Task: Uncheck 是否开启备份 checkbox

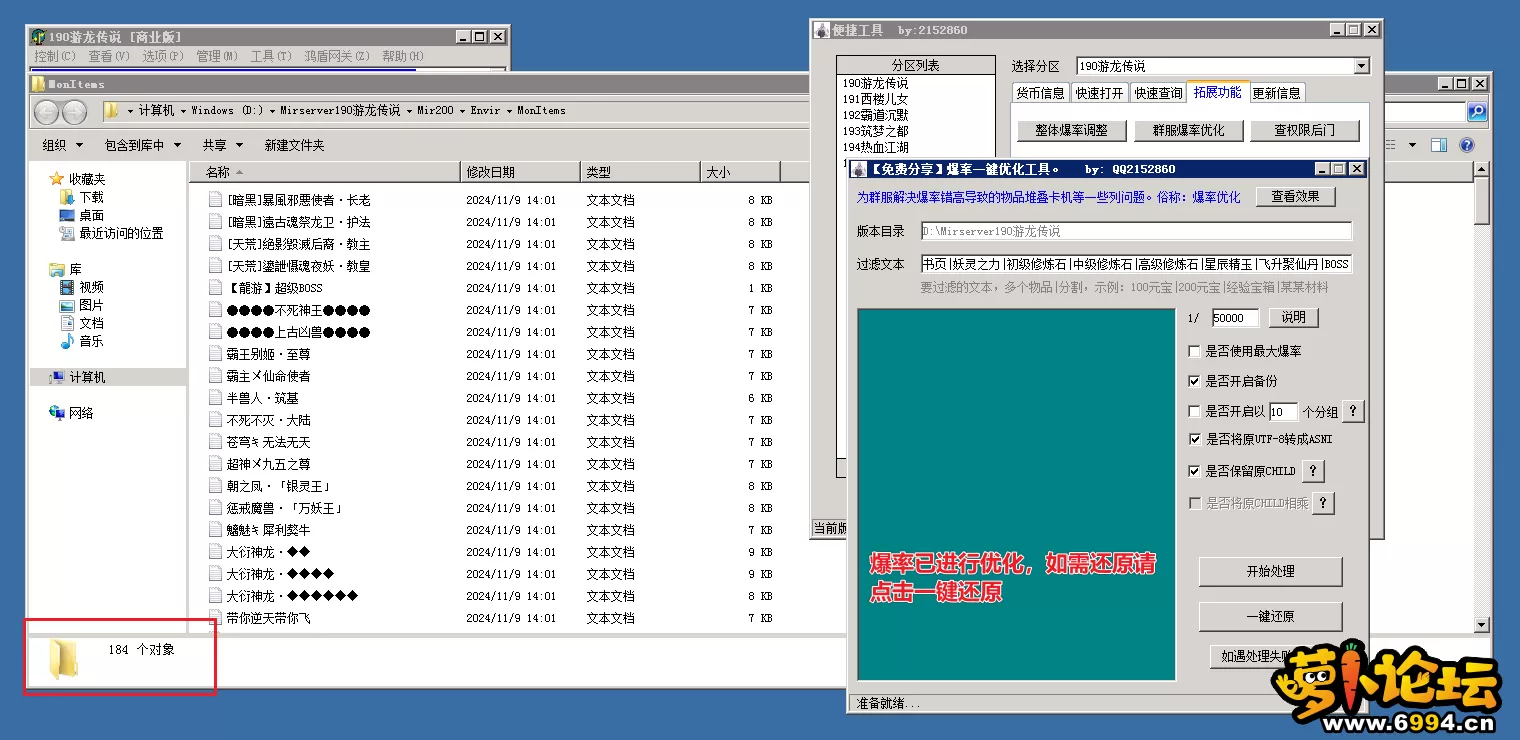Action: click(1194, 382)
